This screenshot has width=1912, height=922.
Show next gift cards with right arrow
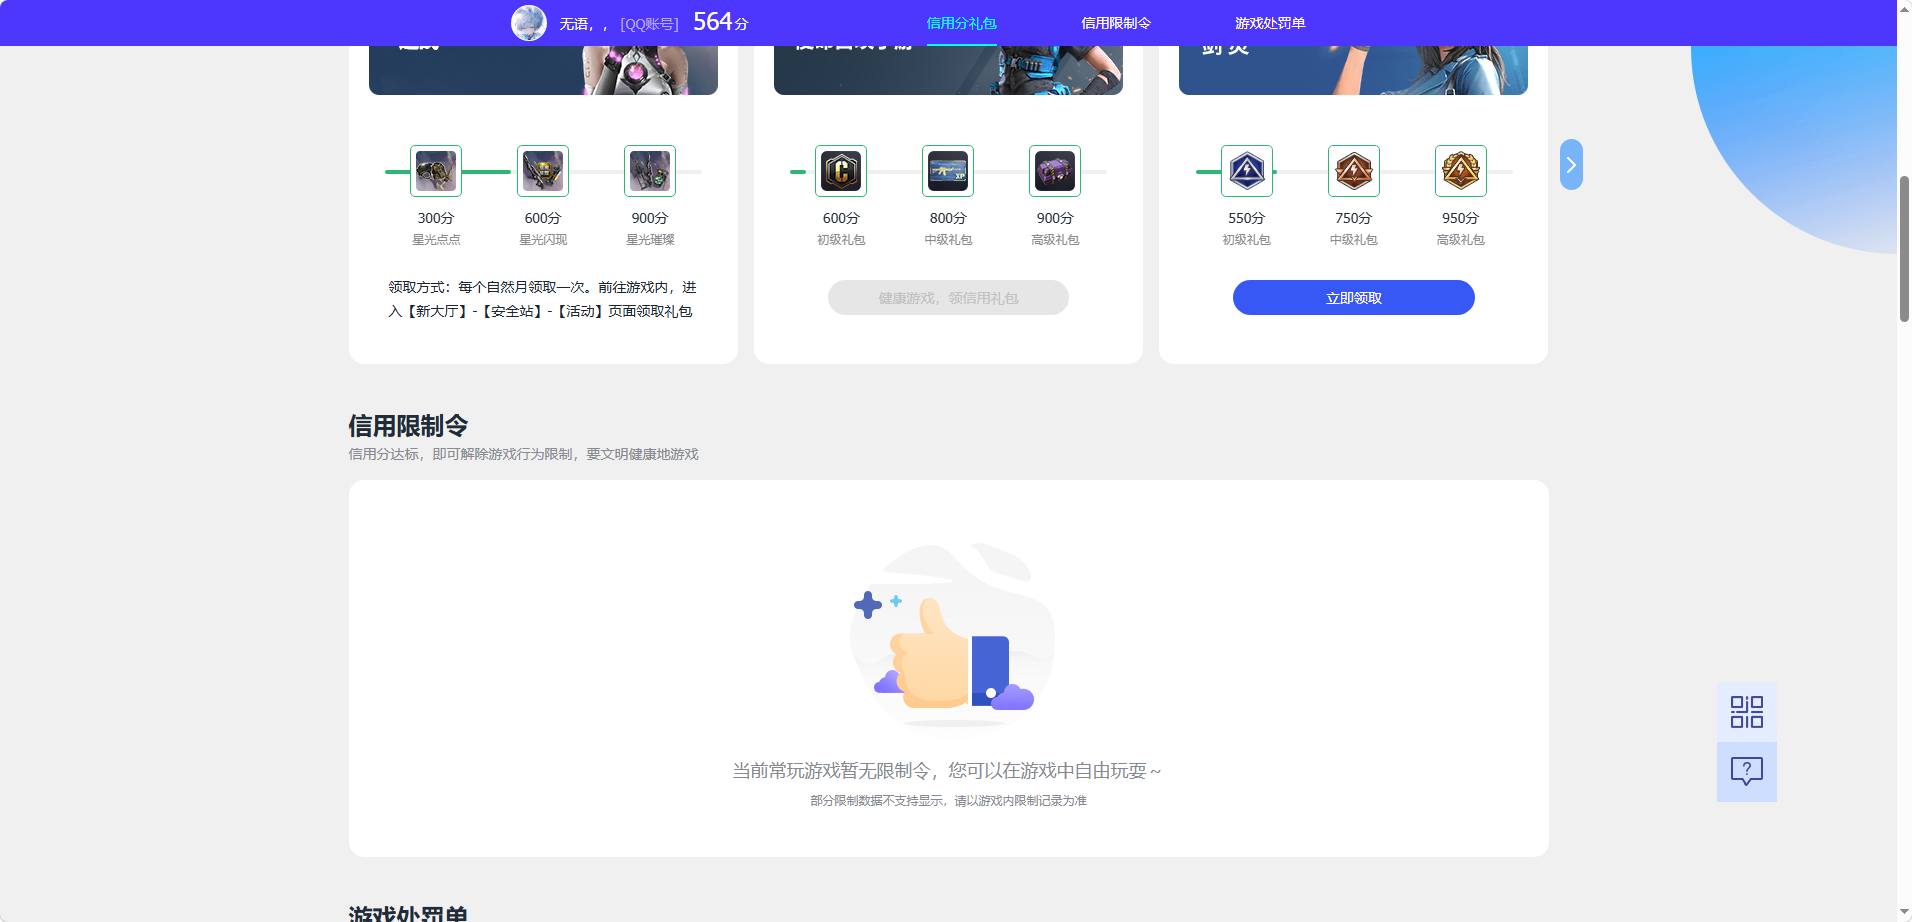pyautogui.click(x=1571, y=165)
